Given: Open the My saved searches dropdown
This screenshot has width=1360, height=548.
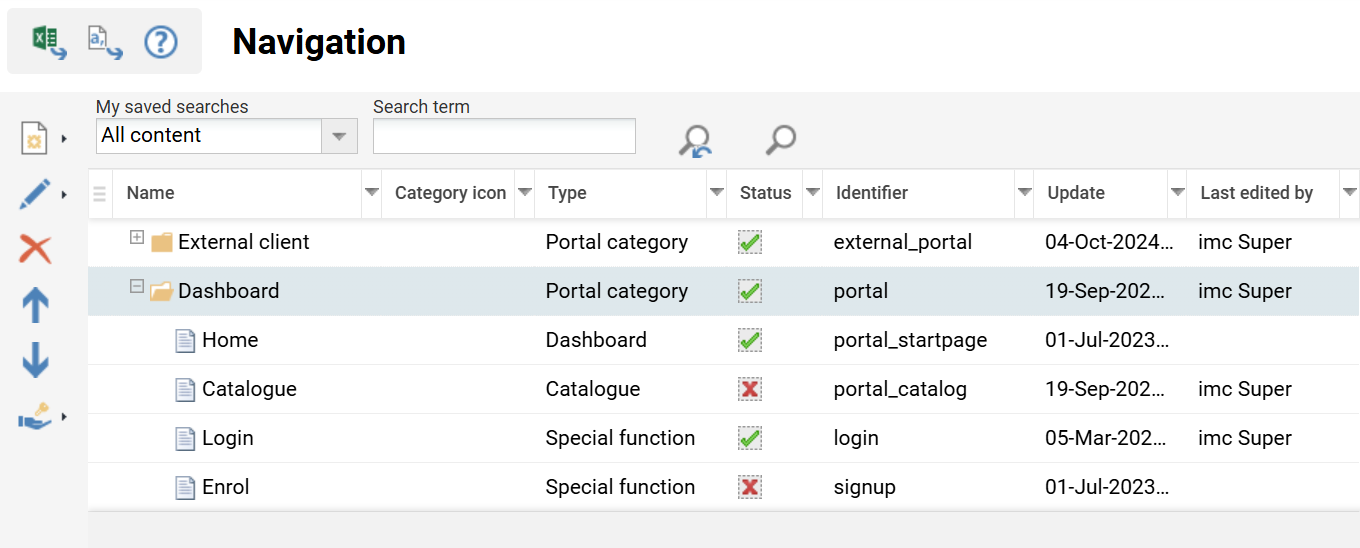Looking at the screenshot, I should [x=339, y=136].
